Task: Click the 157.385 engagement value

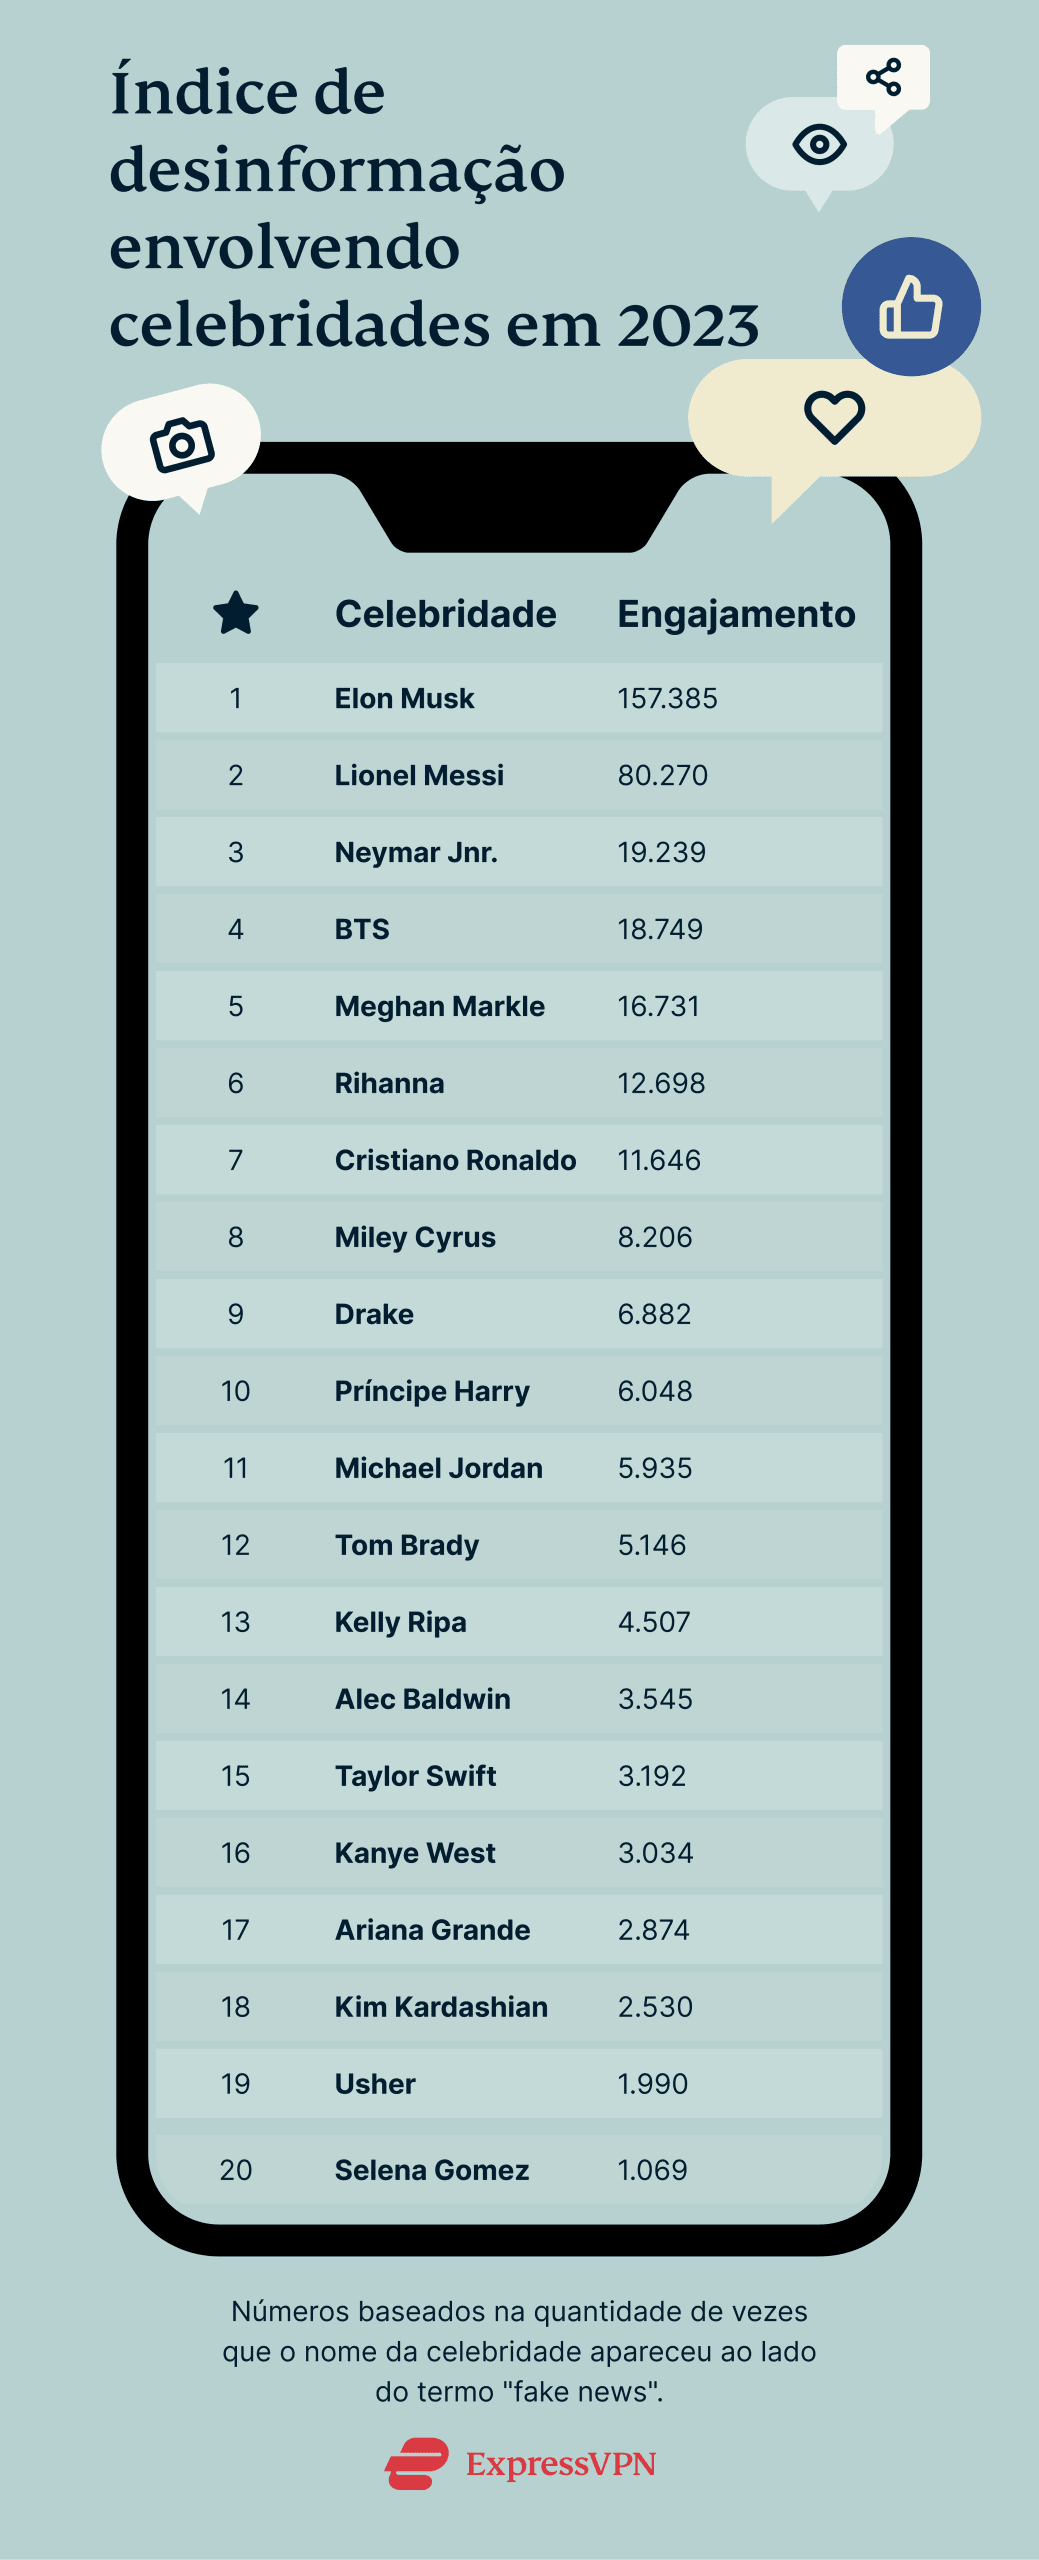Action: coord(667,698)
